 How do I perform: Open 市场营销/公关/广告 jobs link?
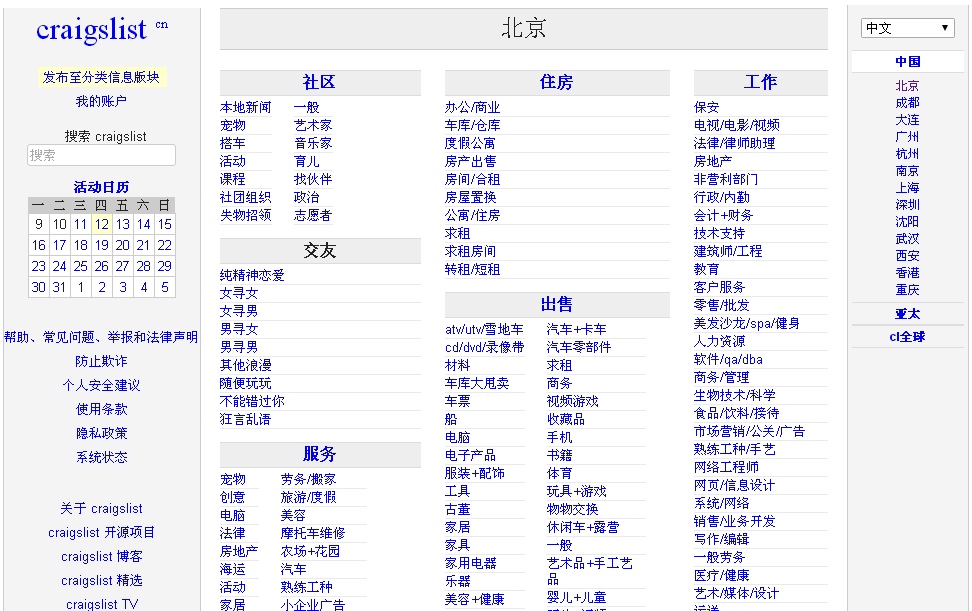click(x=749, y=431)
